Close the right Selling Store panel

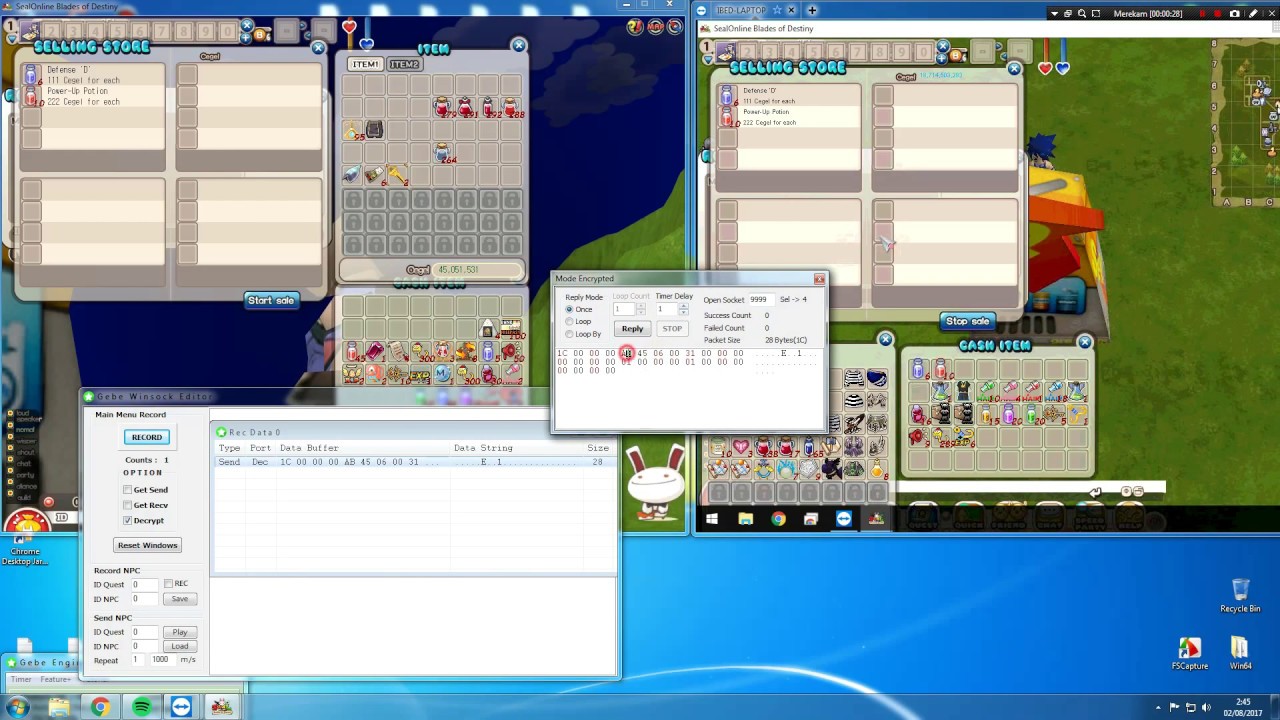[1014, 69]
